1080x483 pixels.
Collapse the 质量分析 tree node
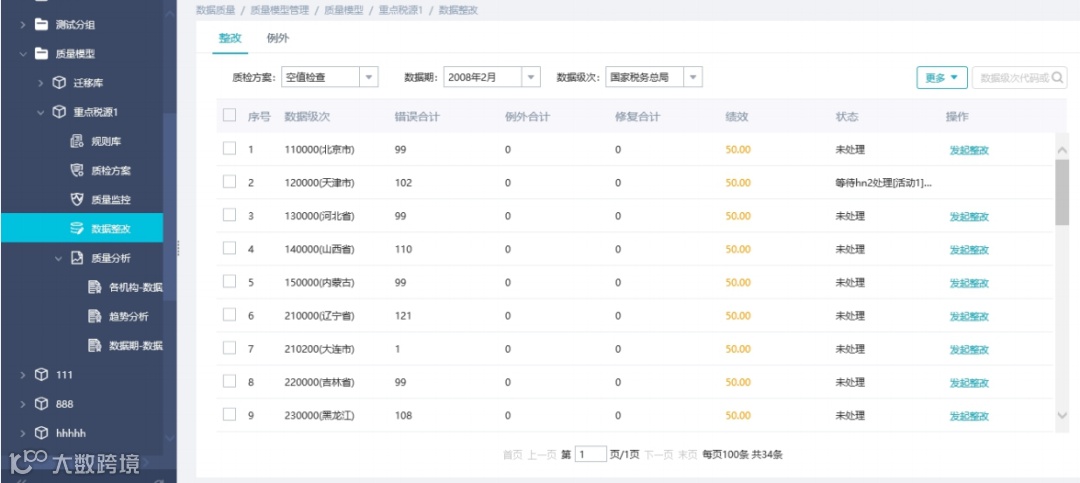[59, 258]
